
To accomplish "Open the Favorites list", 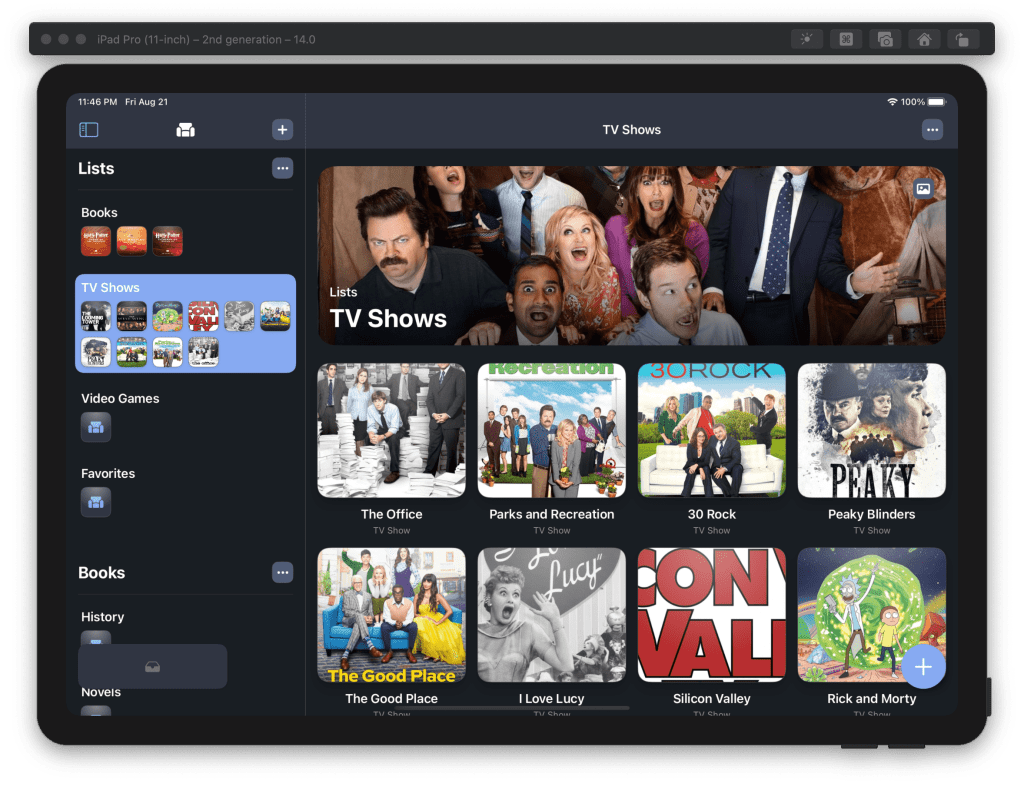I will pos(108,474).
